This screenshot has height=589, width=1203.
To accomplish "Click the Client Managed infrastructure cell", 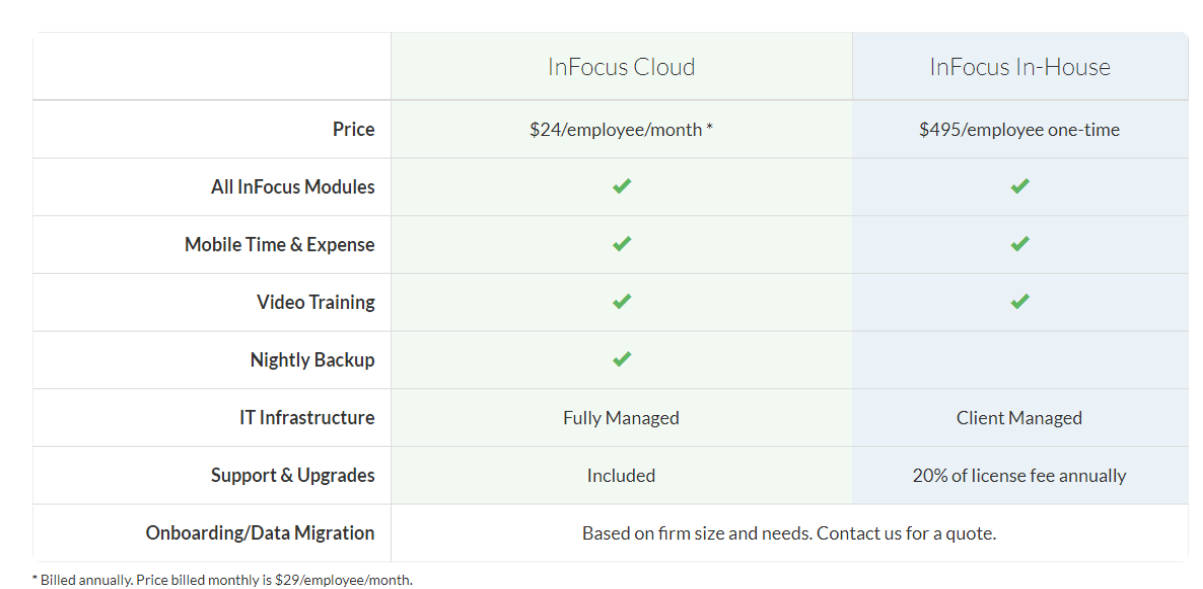I will pyautogui.click(x=1019, y=418).
